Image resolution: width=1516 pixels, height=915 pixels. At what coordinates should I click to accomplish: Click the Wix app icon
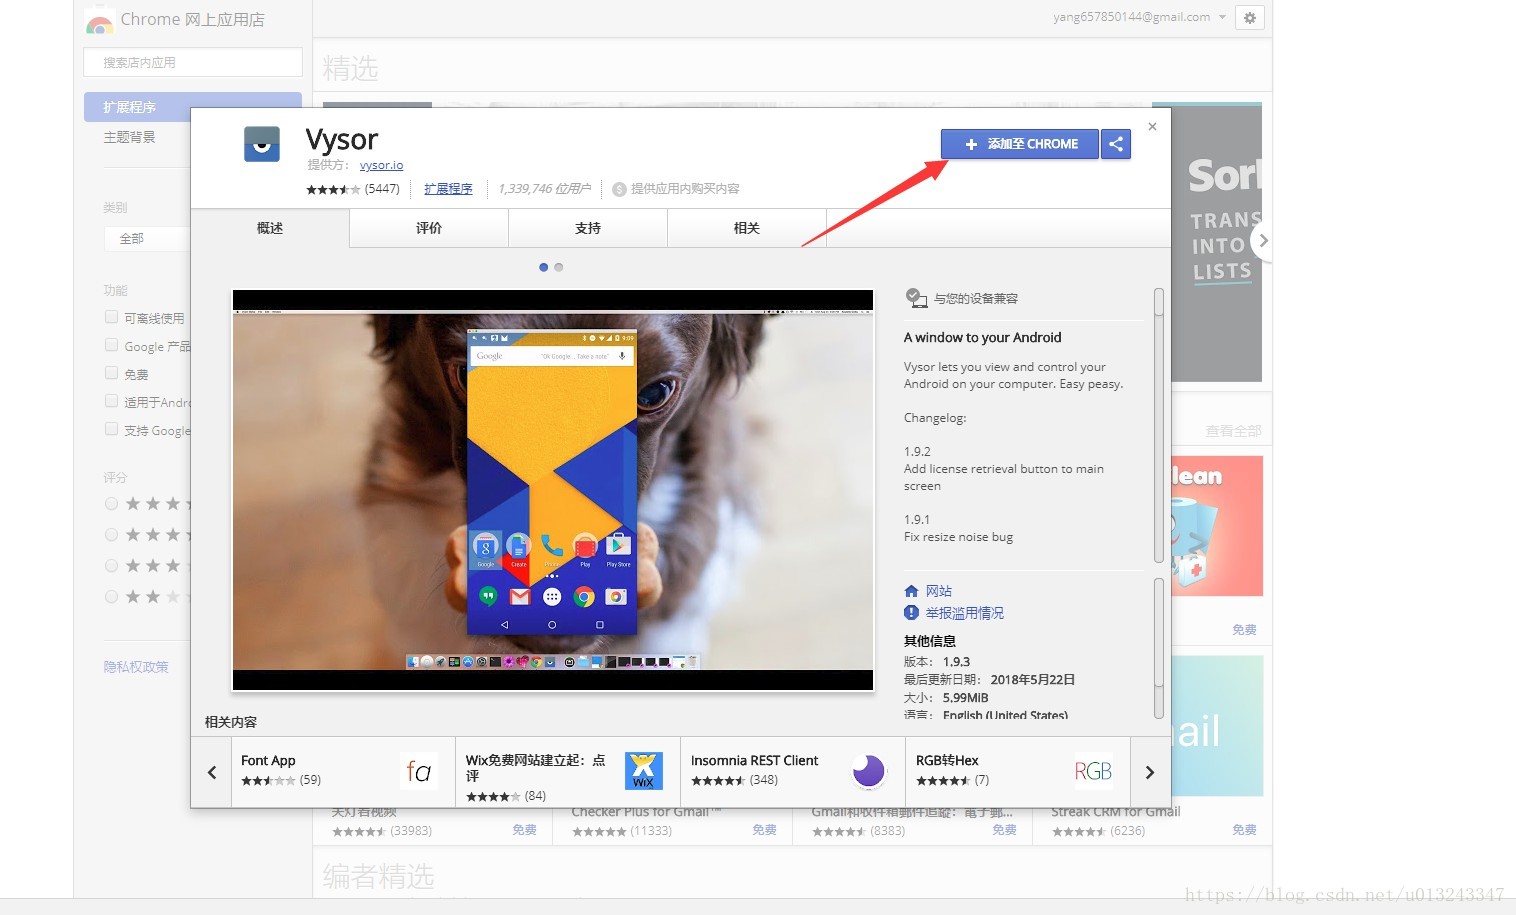pyautogui.click(x=644, y=771)
